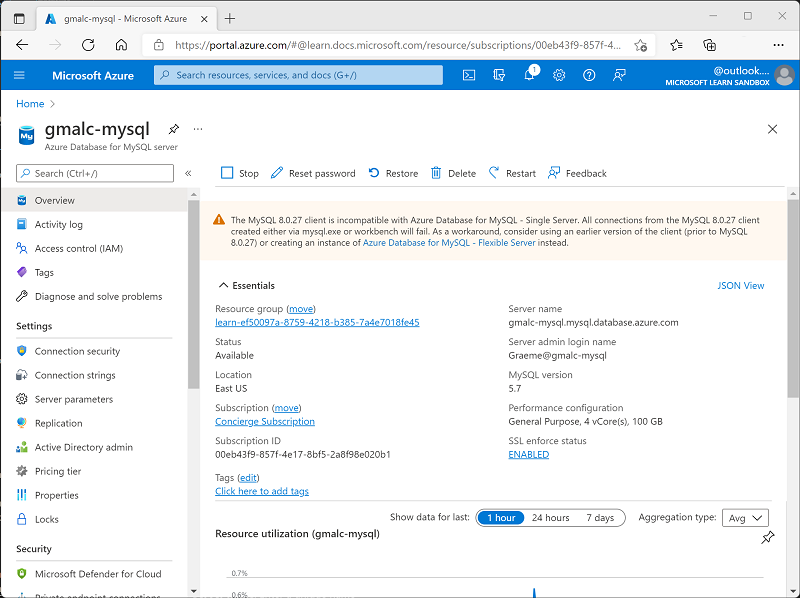Collapse the Essentials section
This screenshot has width=800, height=598.
(x=246, y=286)
